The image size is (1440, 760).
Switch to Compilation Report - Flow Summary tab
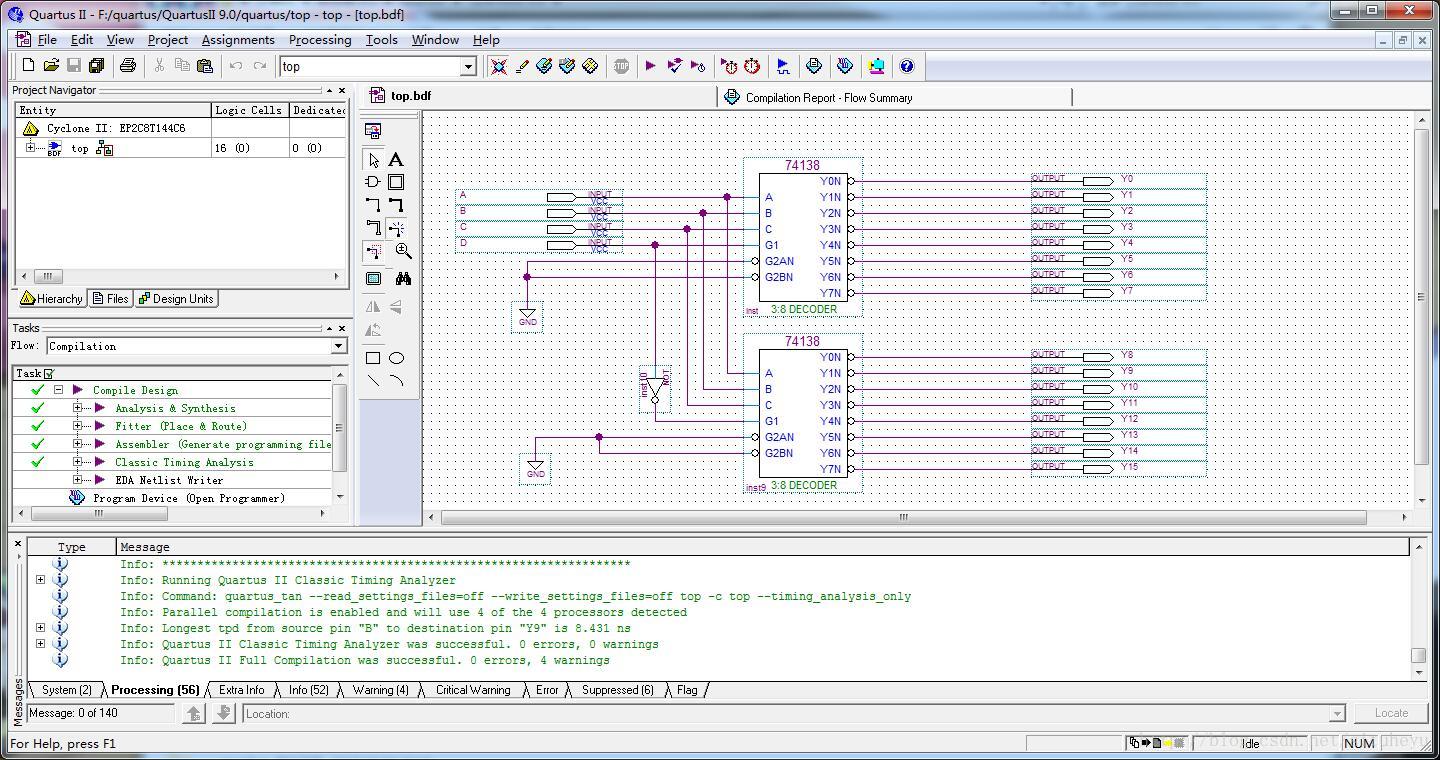(894, 97)
